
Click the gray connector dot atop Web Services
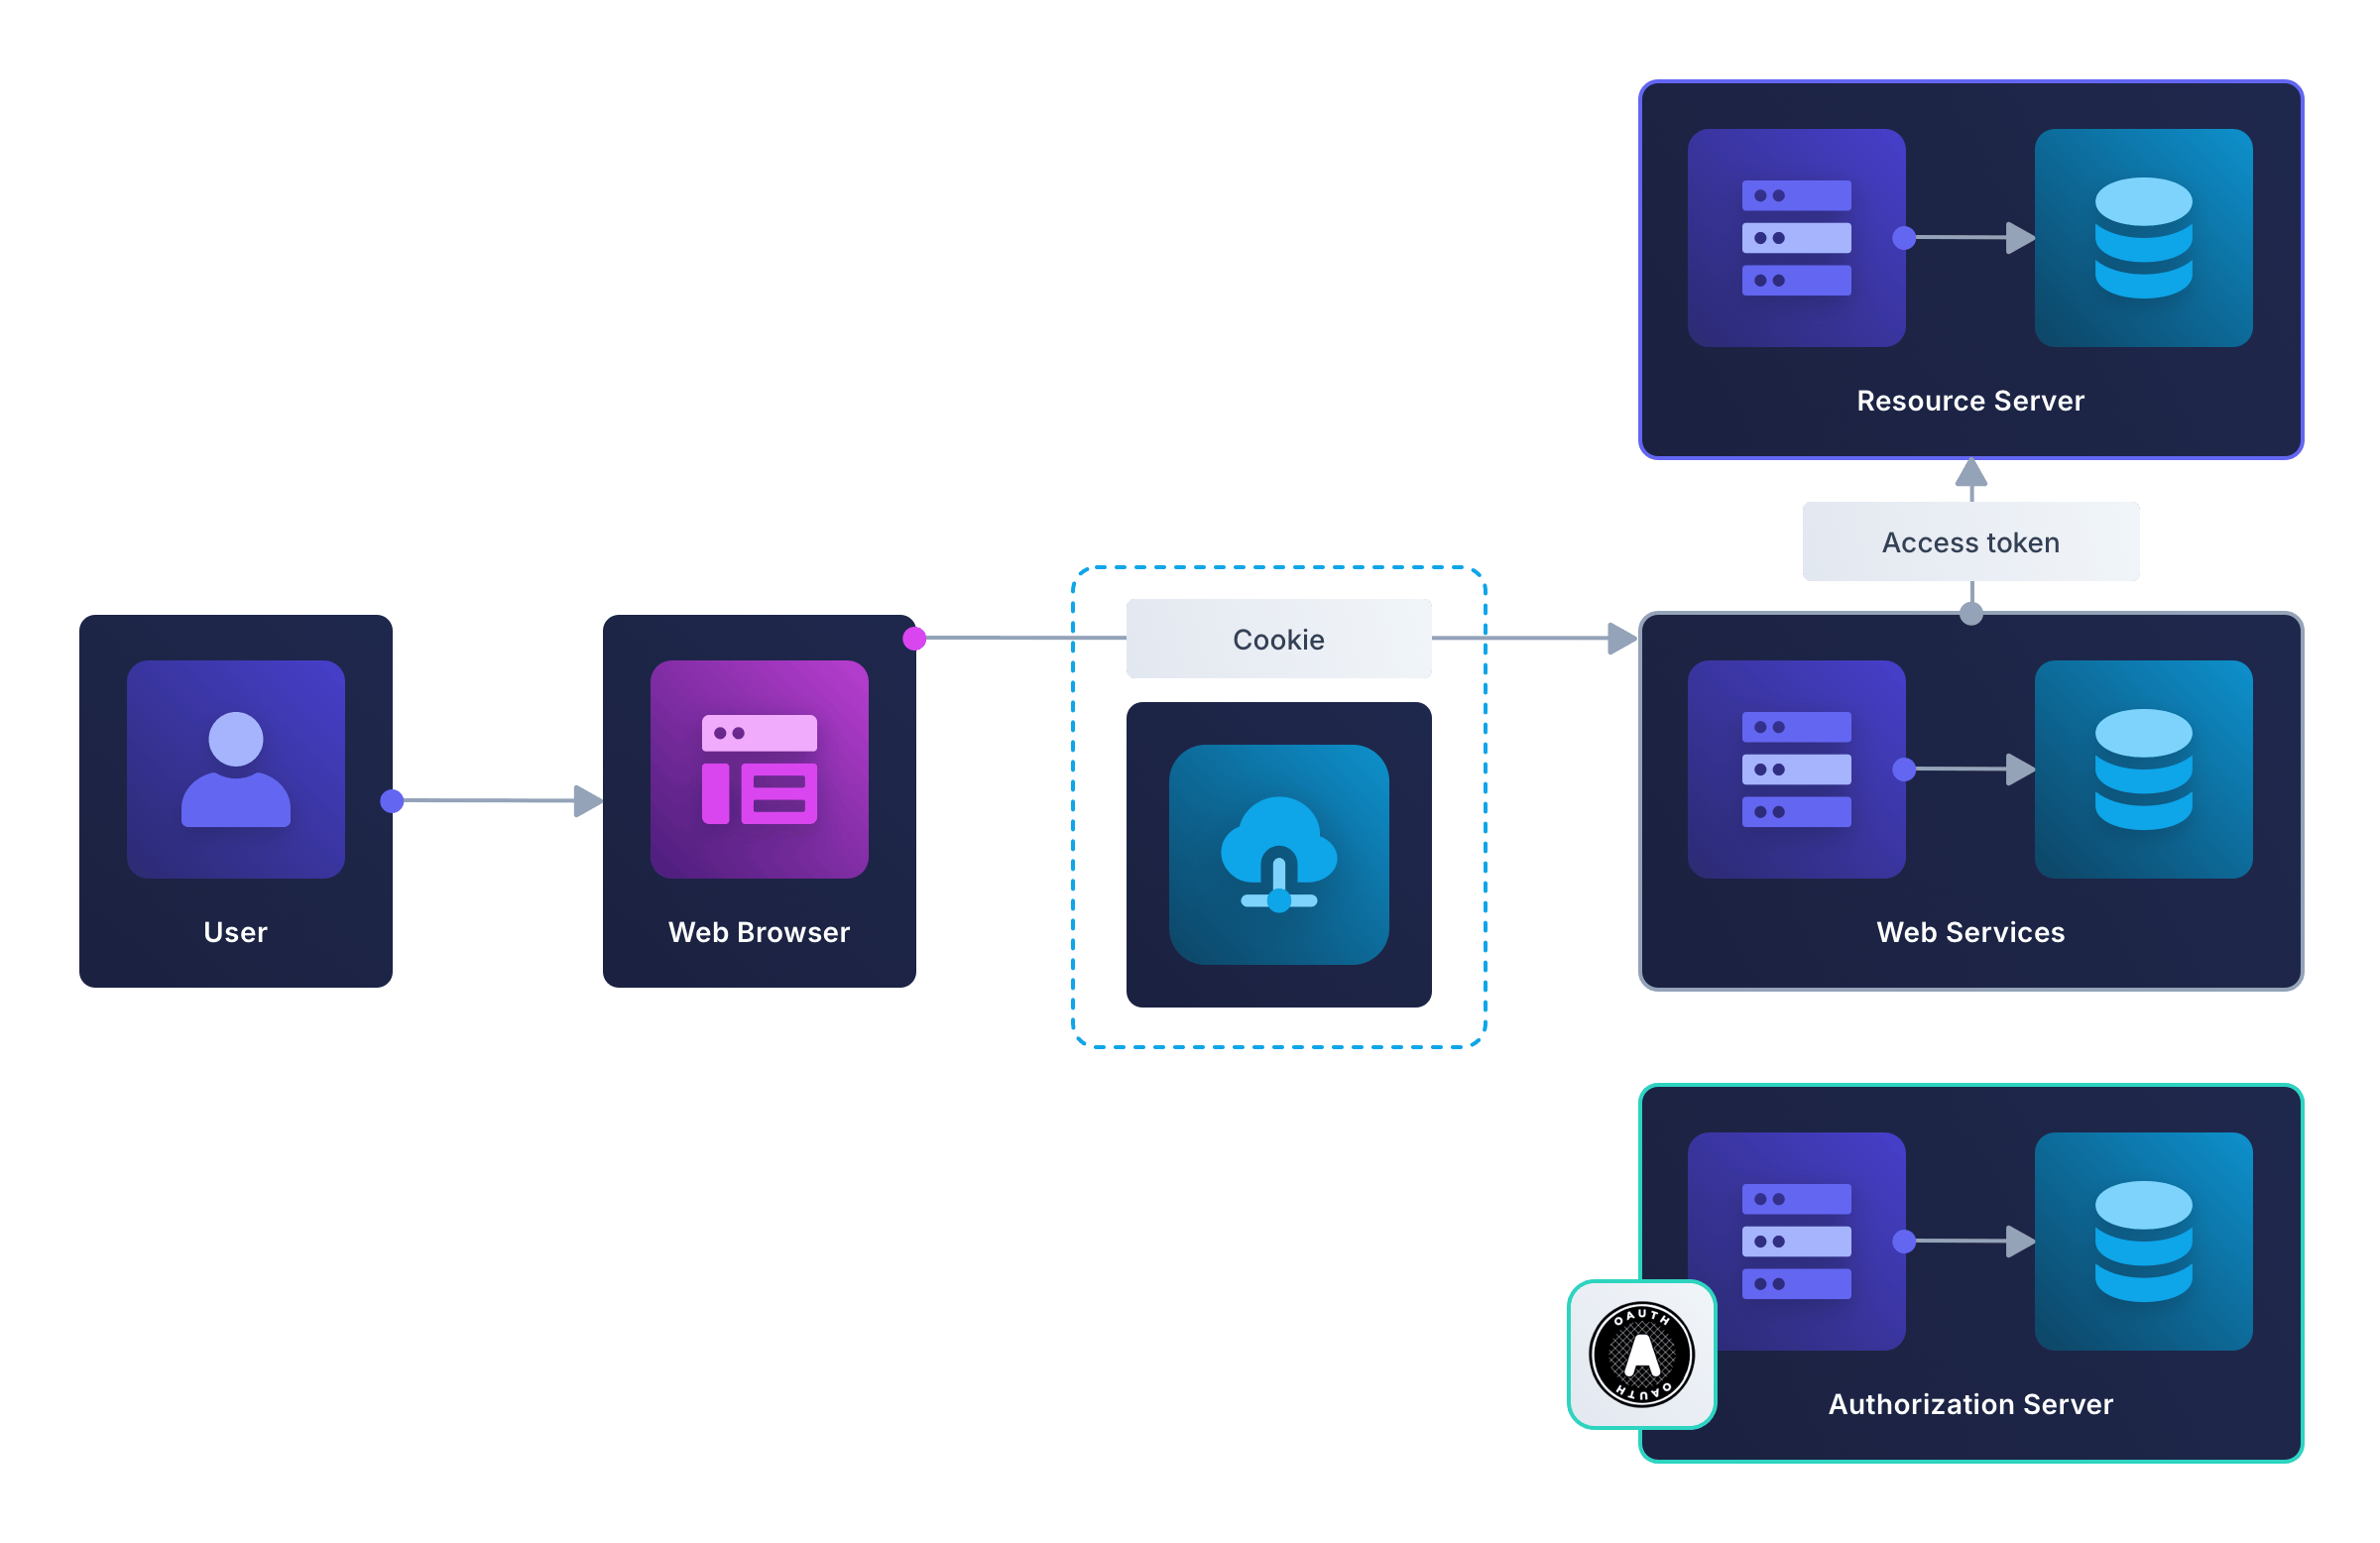click(1971, 614)
